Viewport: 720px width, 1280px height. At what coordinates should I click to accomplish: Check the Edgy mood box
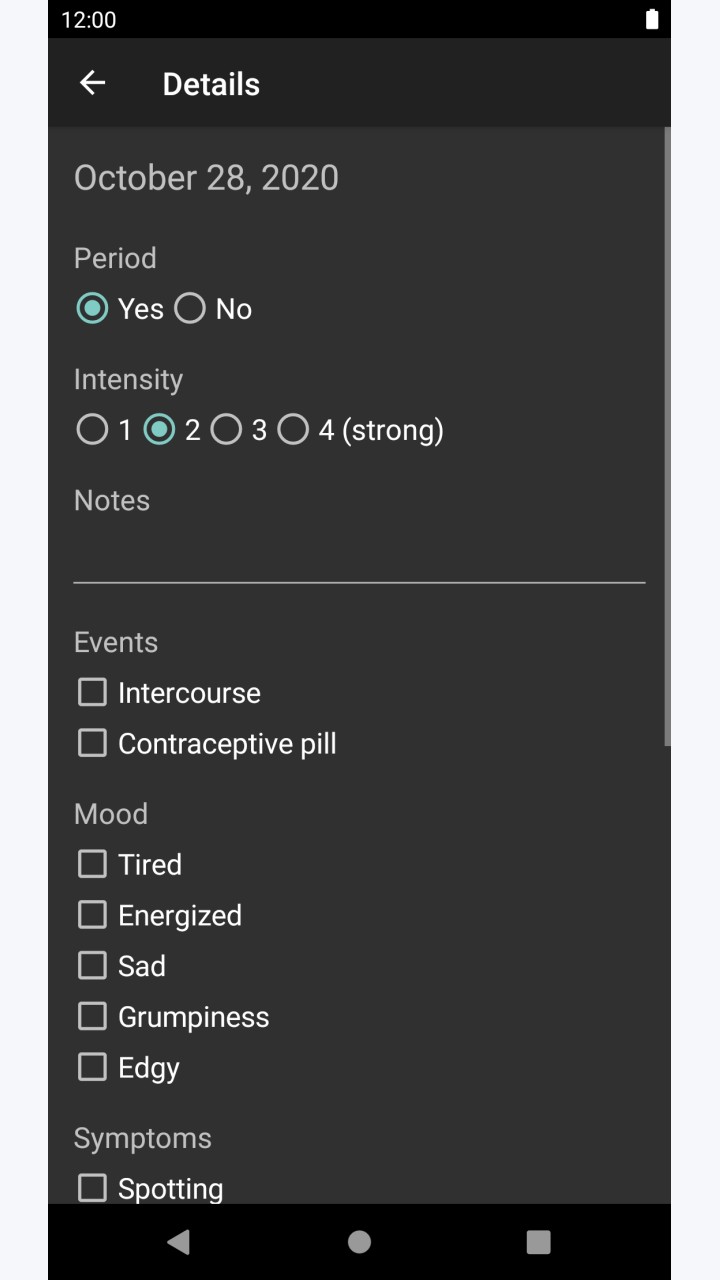pyautogui.click(x=128, y=1067)
